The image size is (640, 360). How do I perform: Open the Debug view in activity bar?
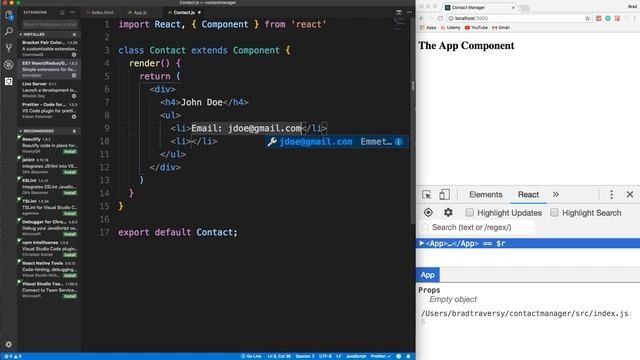(x=9, y=64)
